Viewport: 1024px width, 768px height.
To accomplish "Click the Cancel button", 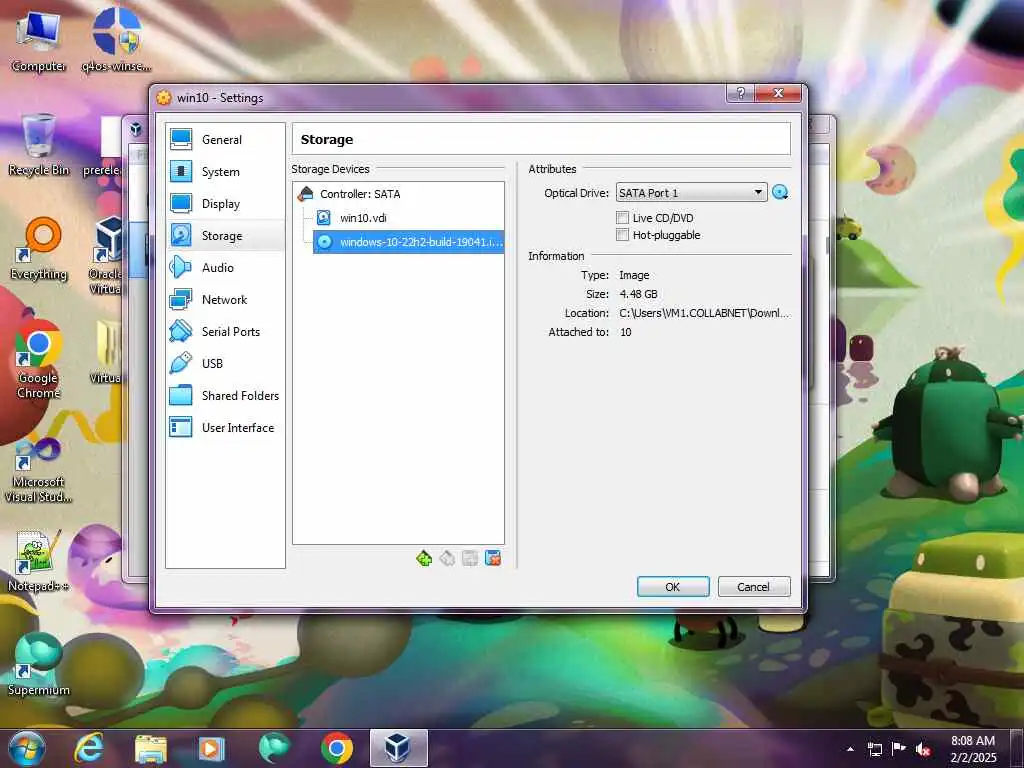I will [x=754, y=586].
